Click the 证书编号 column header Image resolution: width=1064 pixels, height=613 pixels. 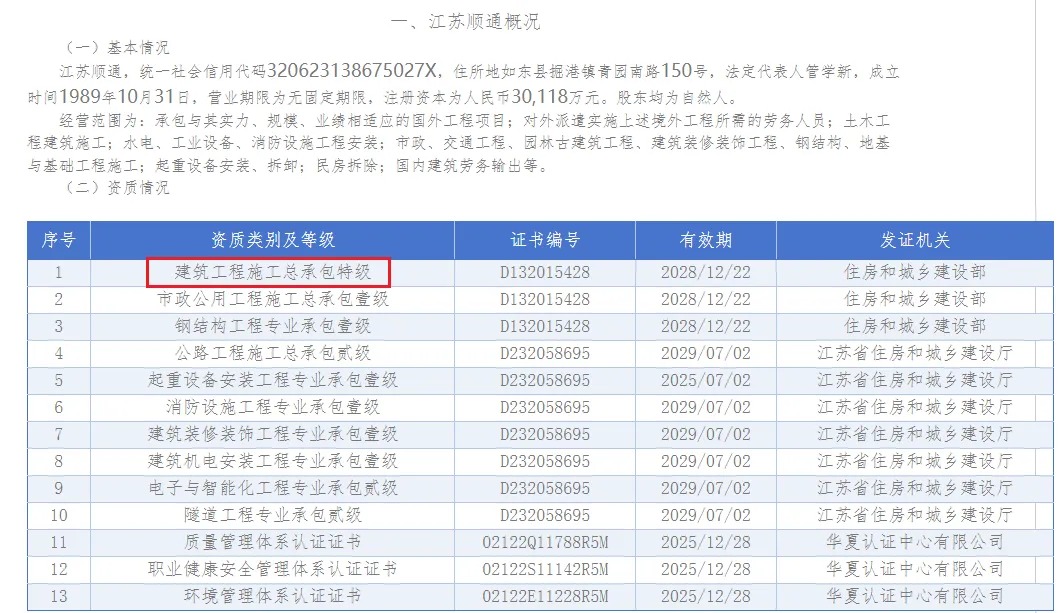(x=545, y=240)
